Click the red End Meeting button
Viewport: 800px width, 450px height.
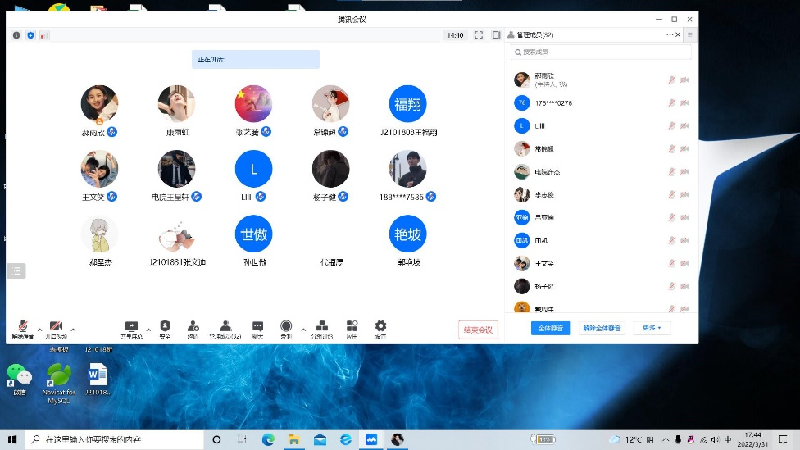[477, 329]
